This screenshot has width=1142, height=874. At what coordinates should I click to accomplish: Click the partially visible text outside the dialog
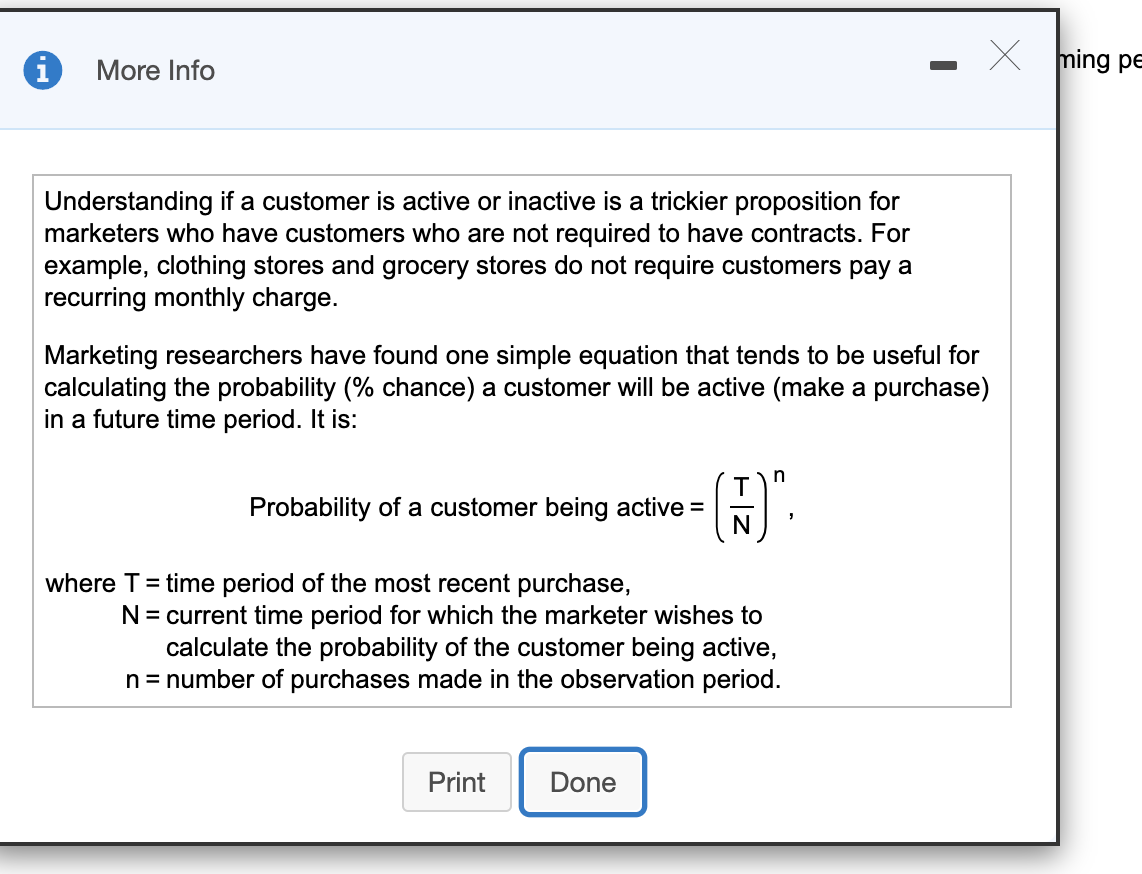(x=1101, y=59)
